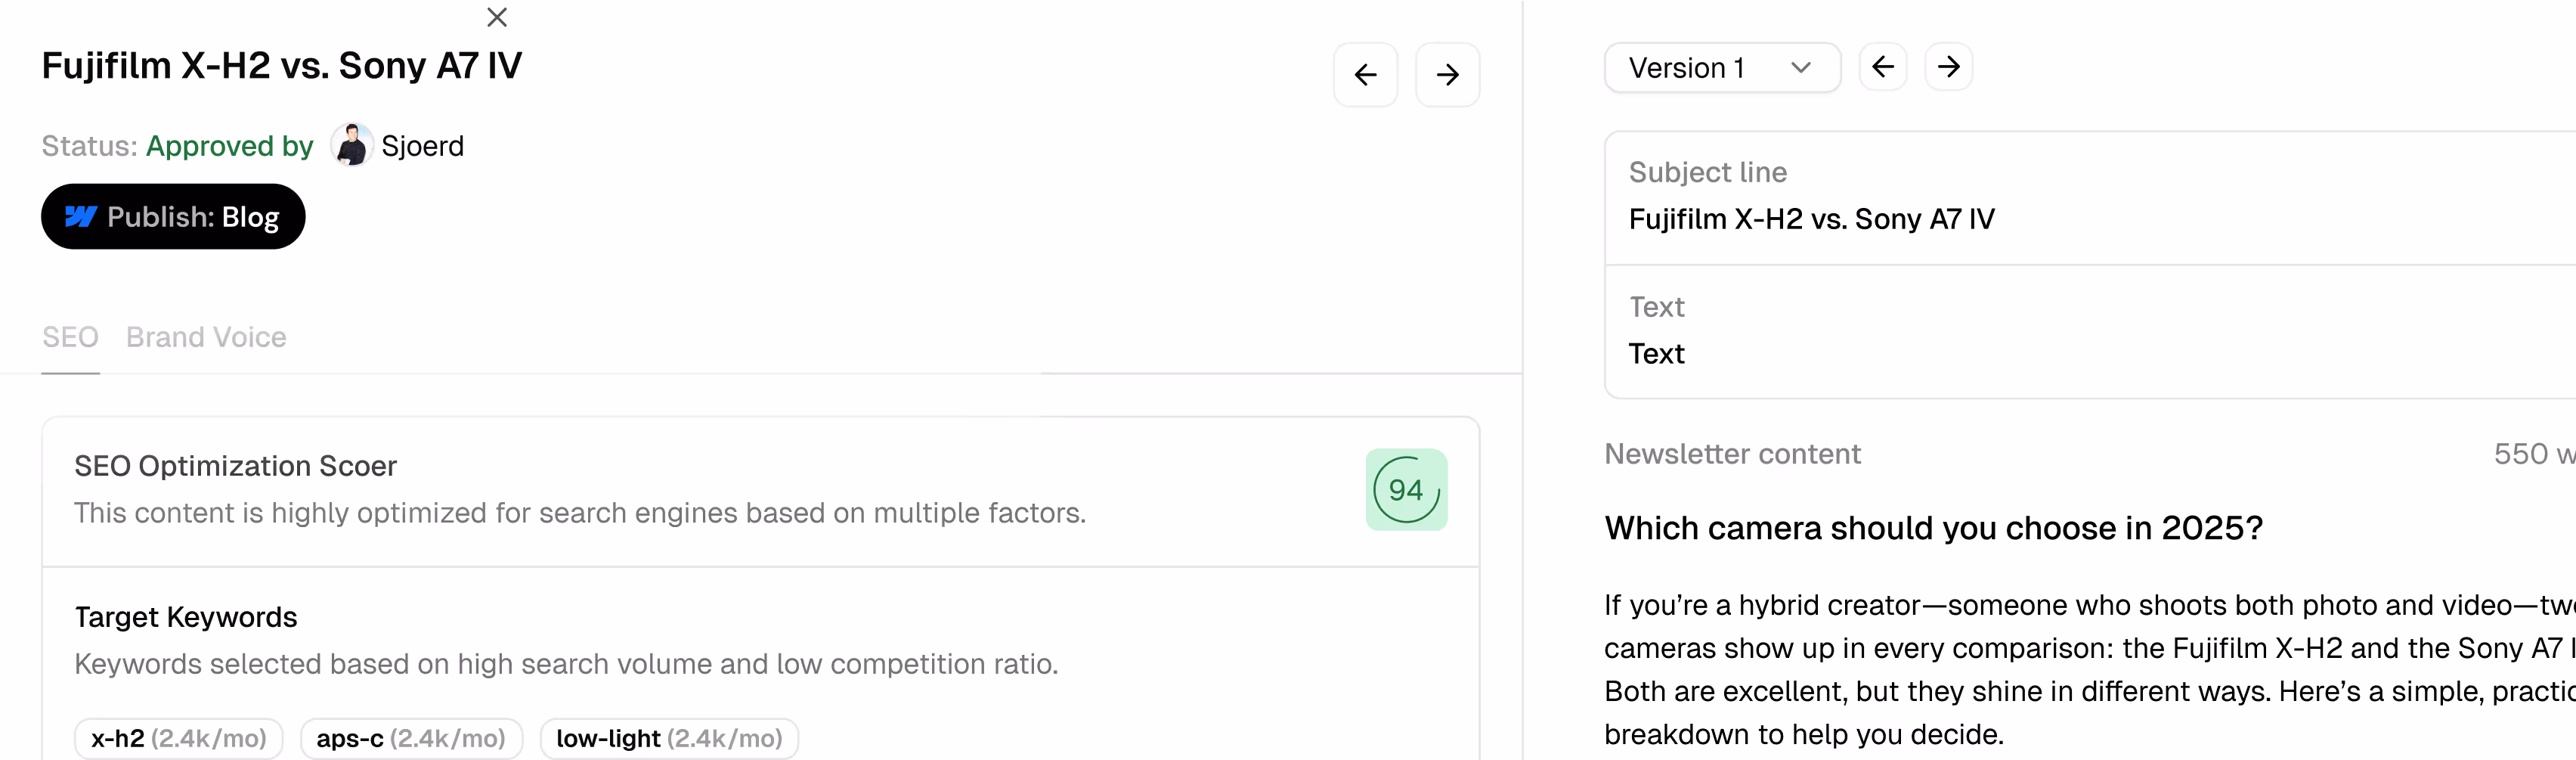
Task: Go to previous article with left arrow
Action: pyautogui.click(x=1365, y=75)
